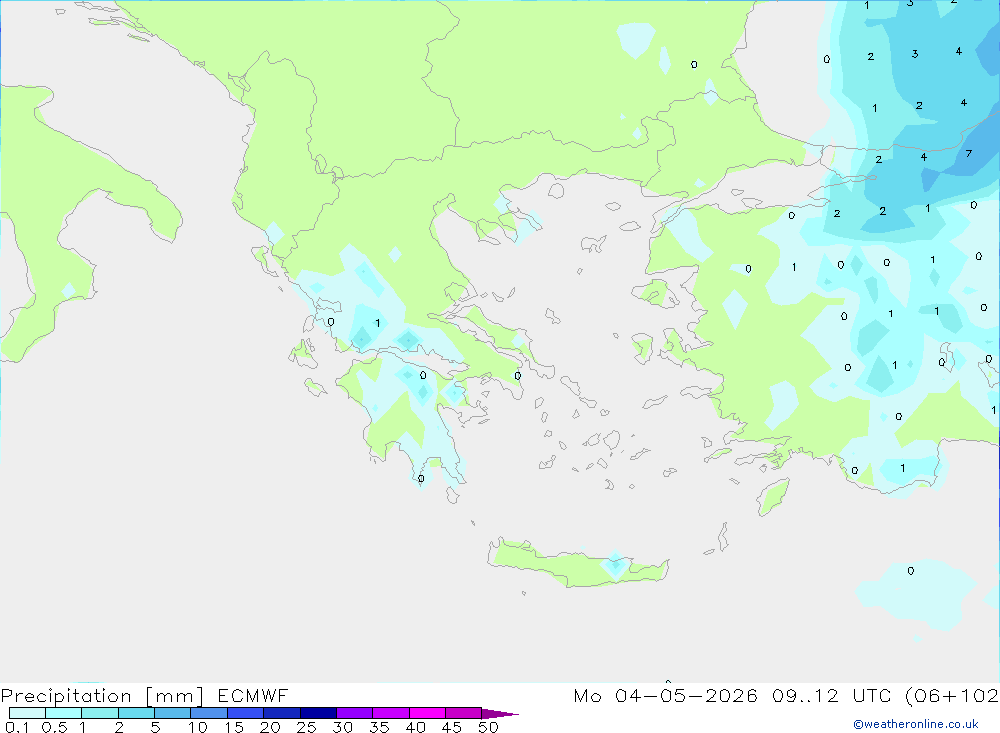Select the purple swatch between 30 and 35
The height and width of the screenshot is (733, 1000).
click(355, 713)
